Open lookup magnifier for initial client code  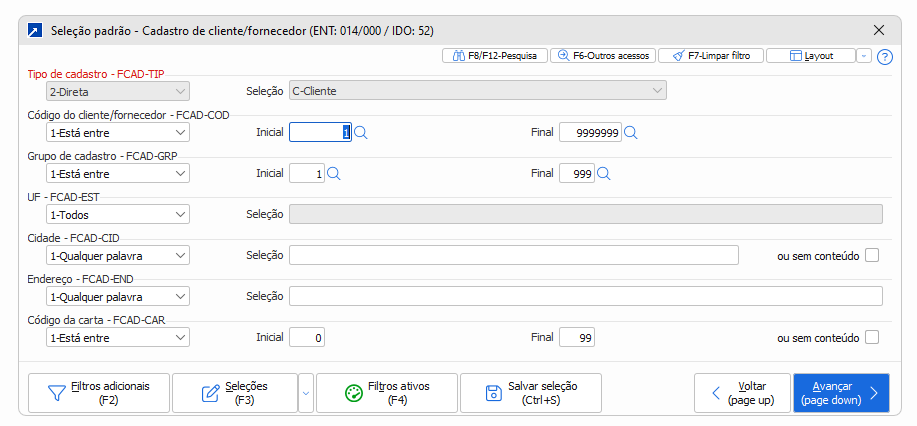tap(360, 132)
